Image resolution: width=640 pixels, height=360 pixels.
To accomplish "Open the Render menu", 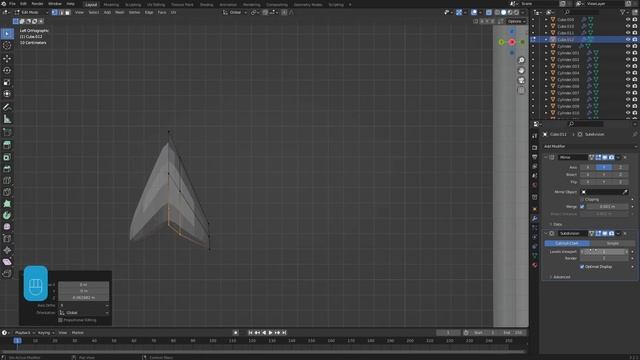I will click(x=37, y=4).
